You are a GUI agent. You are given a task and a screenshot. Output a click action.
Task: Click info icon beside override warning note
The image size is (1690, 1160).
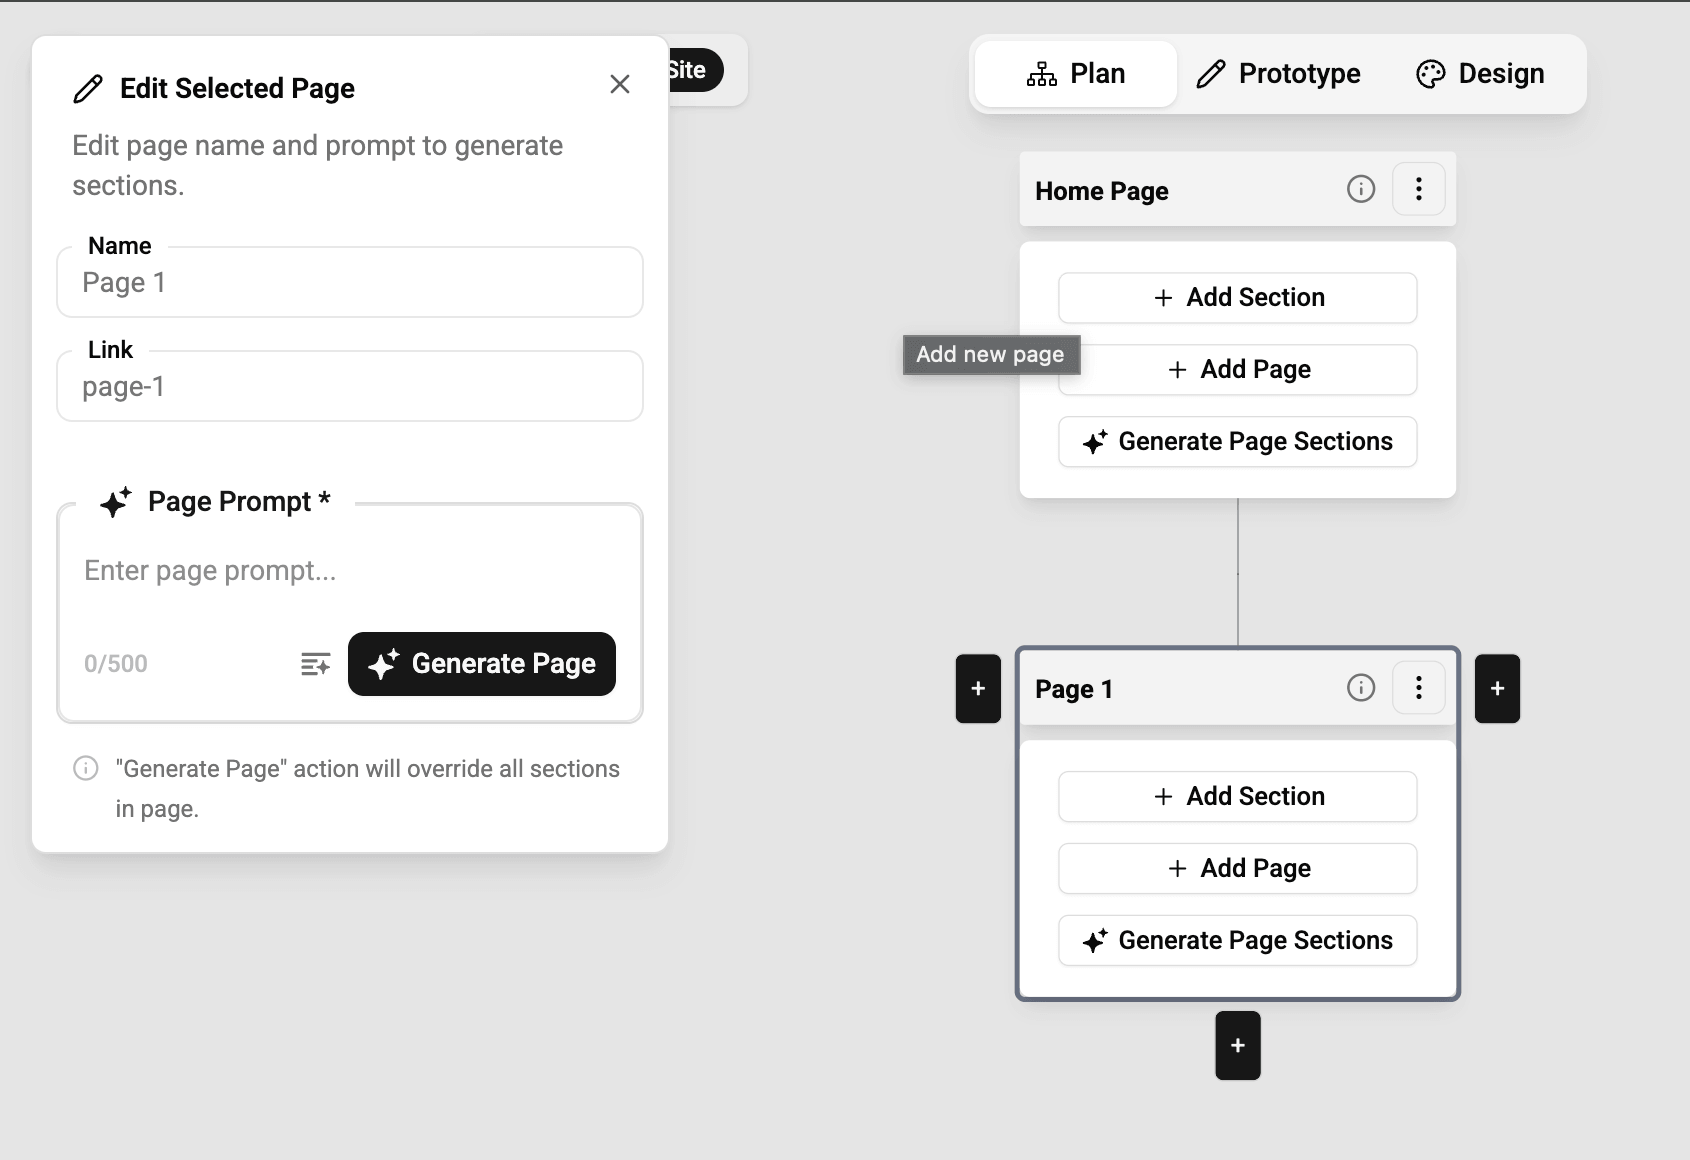coord(86,768)
